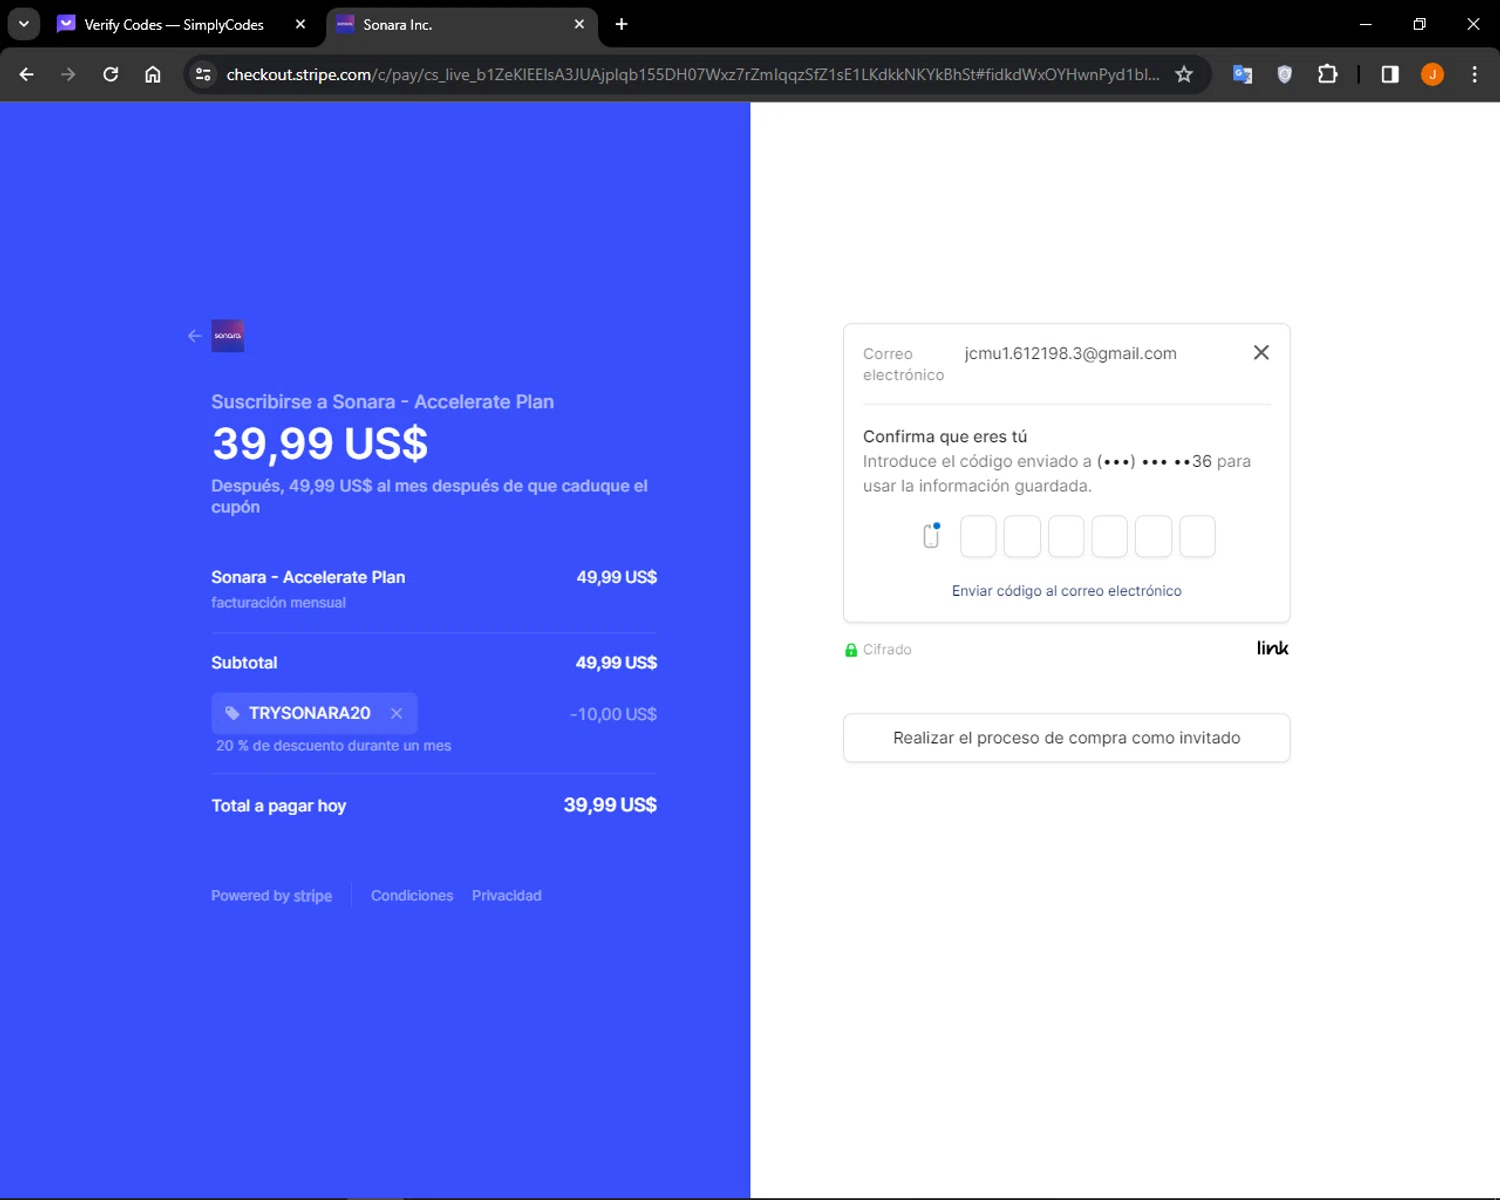Screen dimensions: 1500x1200
Task: Click the Sonara logo thumbnail
Action: [x=228, y=336]
